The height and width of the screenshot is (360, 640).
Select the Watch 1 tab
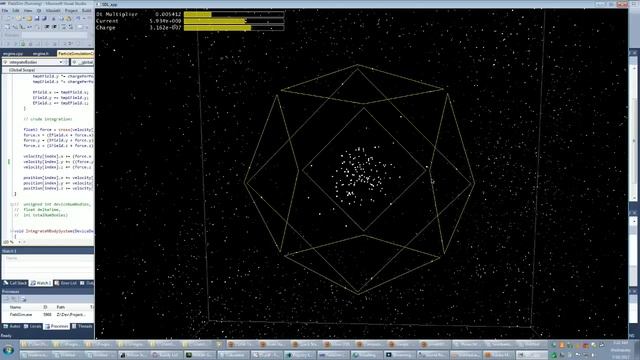(x=41, y=283)
